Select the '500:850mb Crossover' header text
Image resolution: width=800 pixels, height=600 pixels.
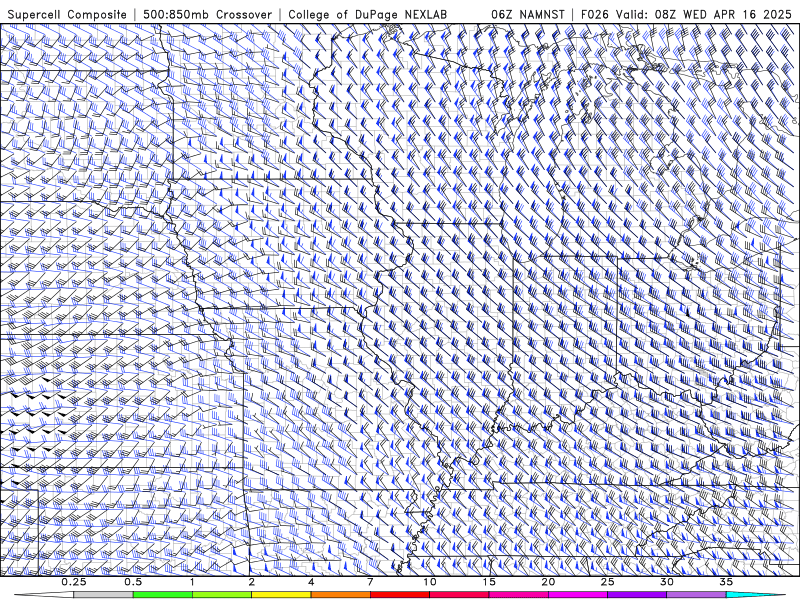pyautogui.click(x=208, y=14)
